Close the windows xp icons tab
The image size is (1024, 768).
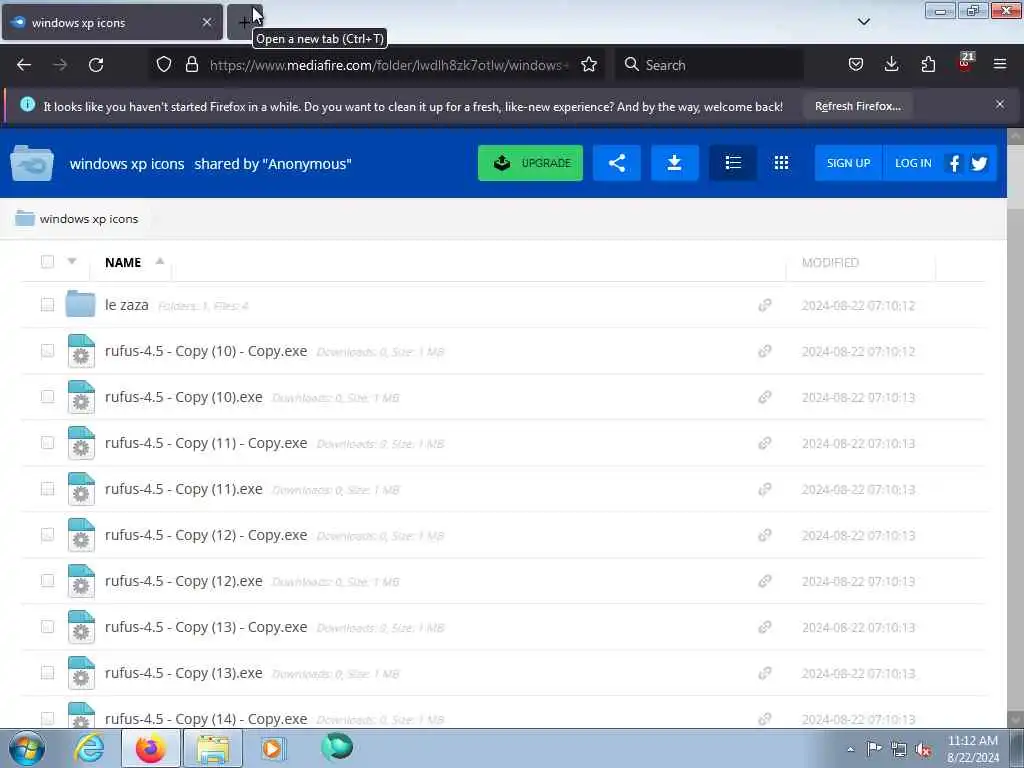tap(206, 22)
